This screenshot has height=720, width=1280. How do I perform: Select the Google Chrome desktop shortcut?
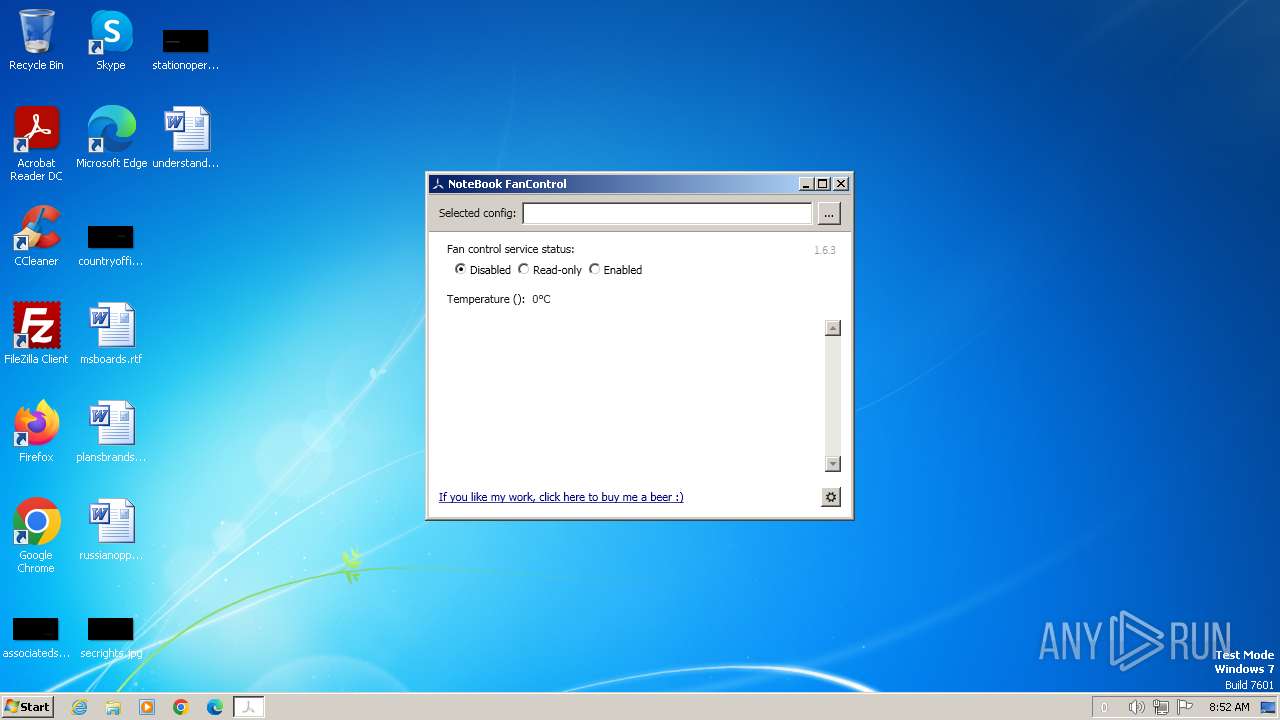coord(36,537)
